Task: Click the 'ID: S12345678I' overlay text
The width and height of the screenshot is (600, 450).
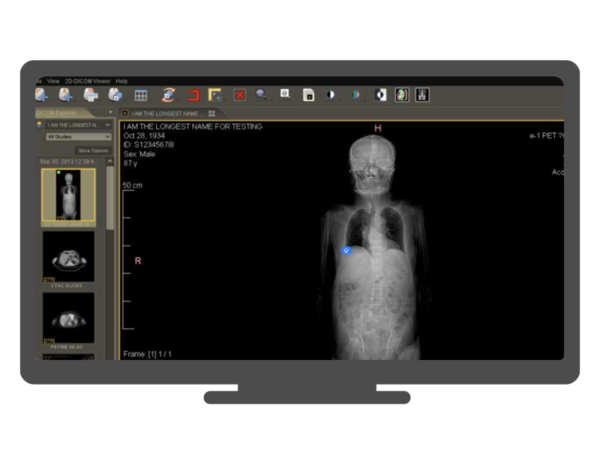Action: pyautogui.click(x=148, y=145)
